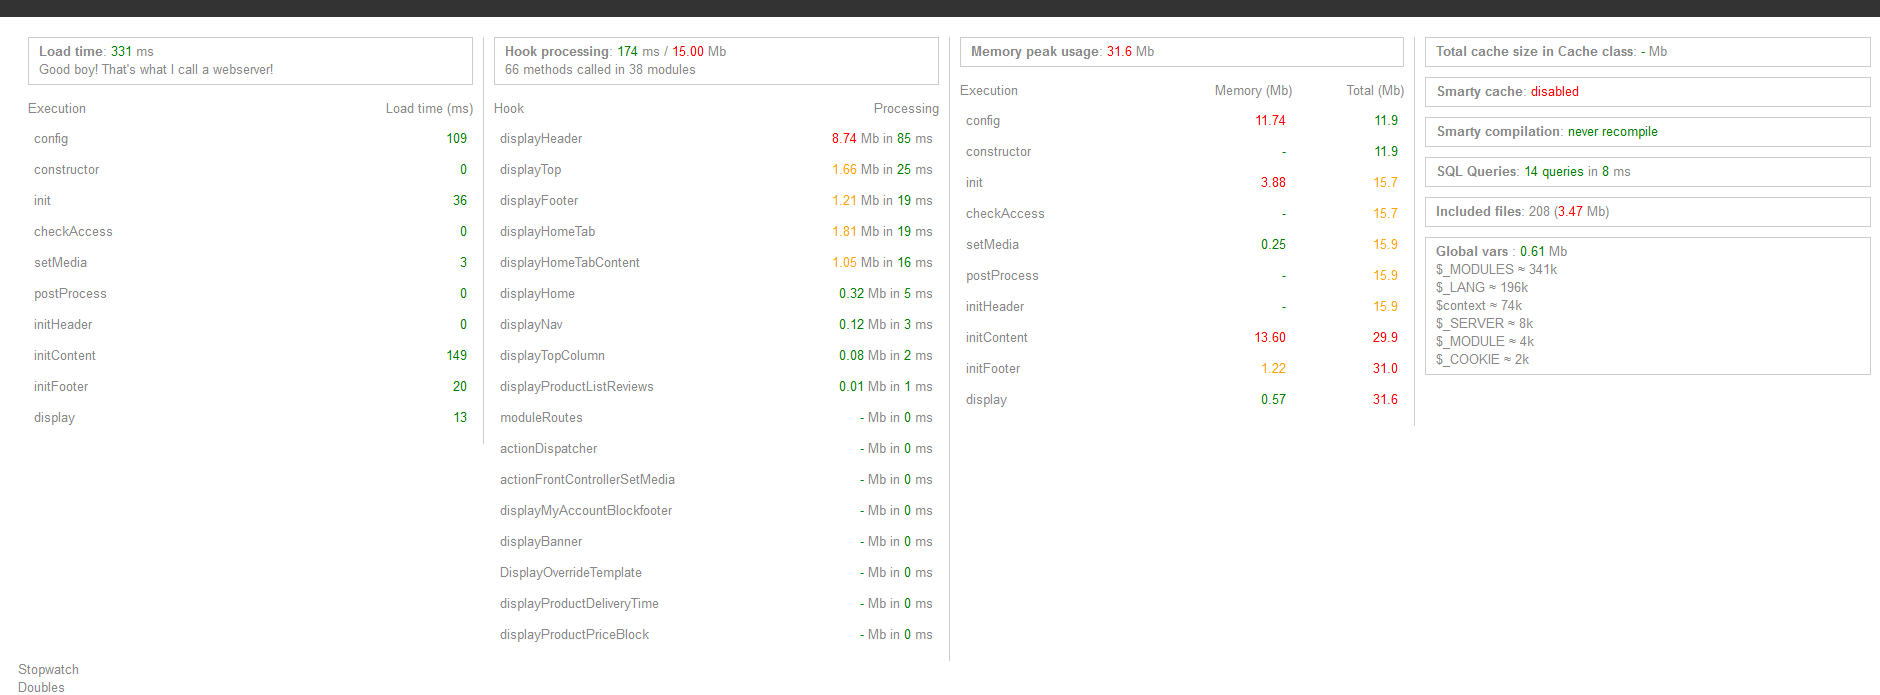Click 'initContent' in Load time list
This screenshot has height=695, width=1880.
coord(65,356)
